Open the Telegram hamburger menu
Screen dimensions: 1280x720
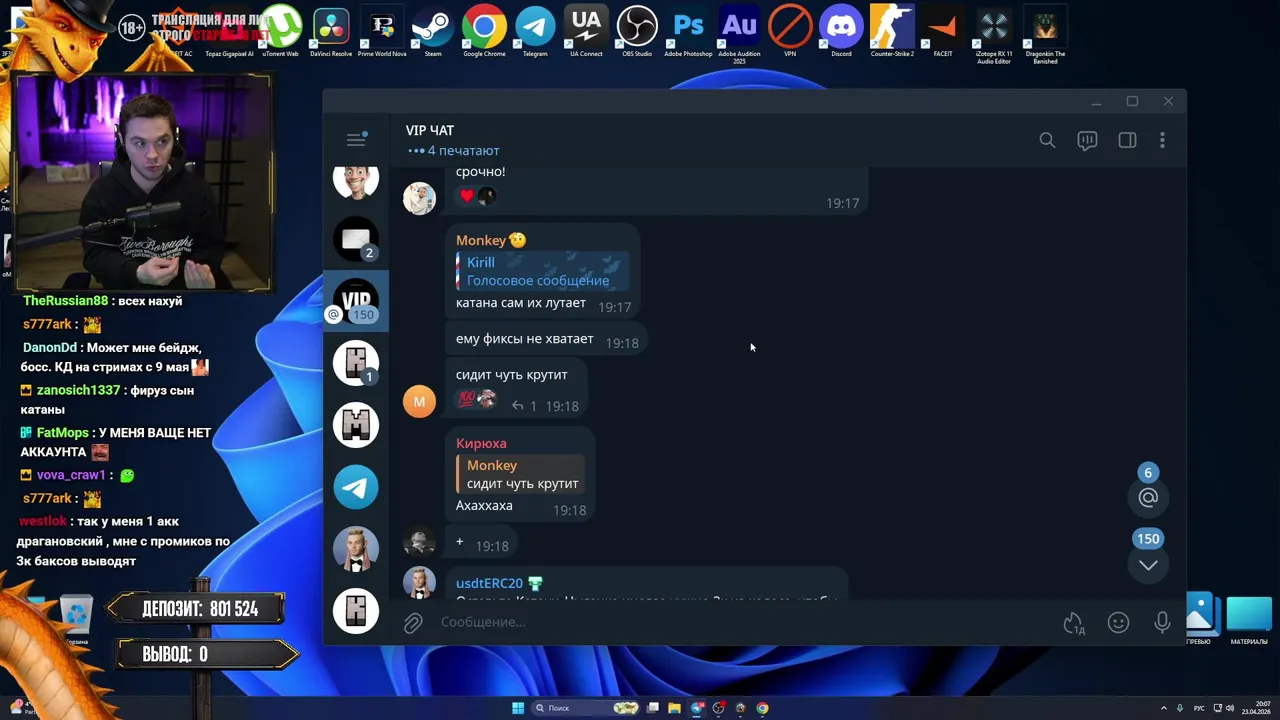click(x=355, y=140)
